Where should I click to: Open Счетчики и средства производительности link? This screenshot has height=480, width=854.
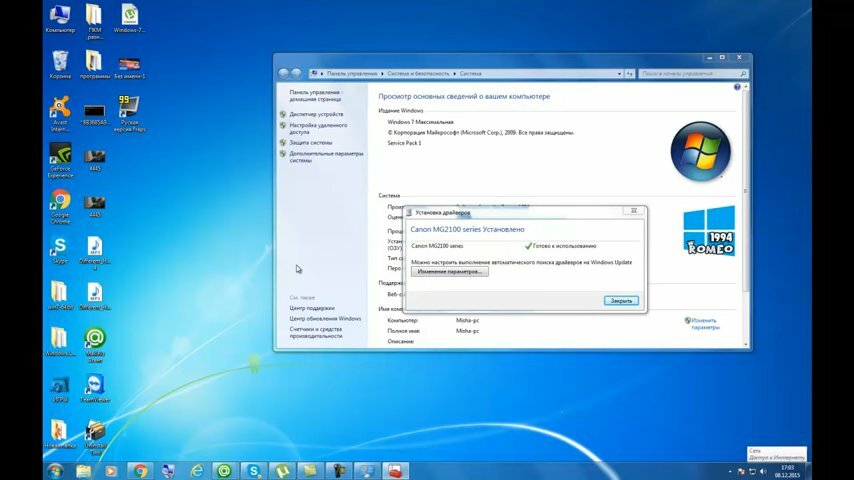click(316, 332)
